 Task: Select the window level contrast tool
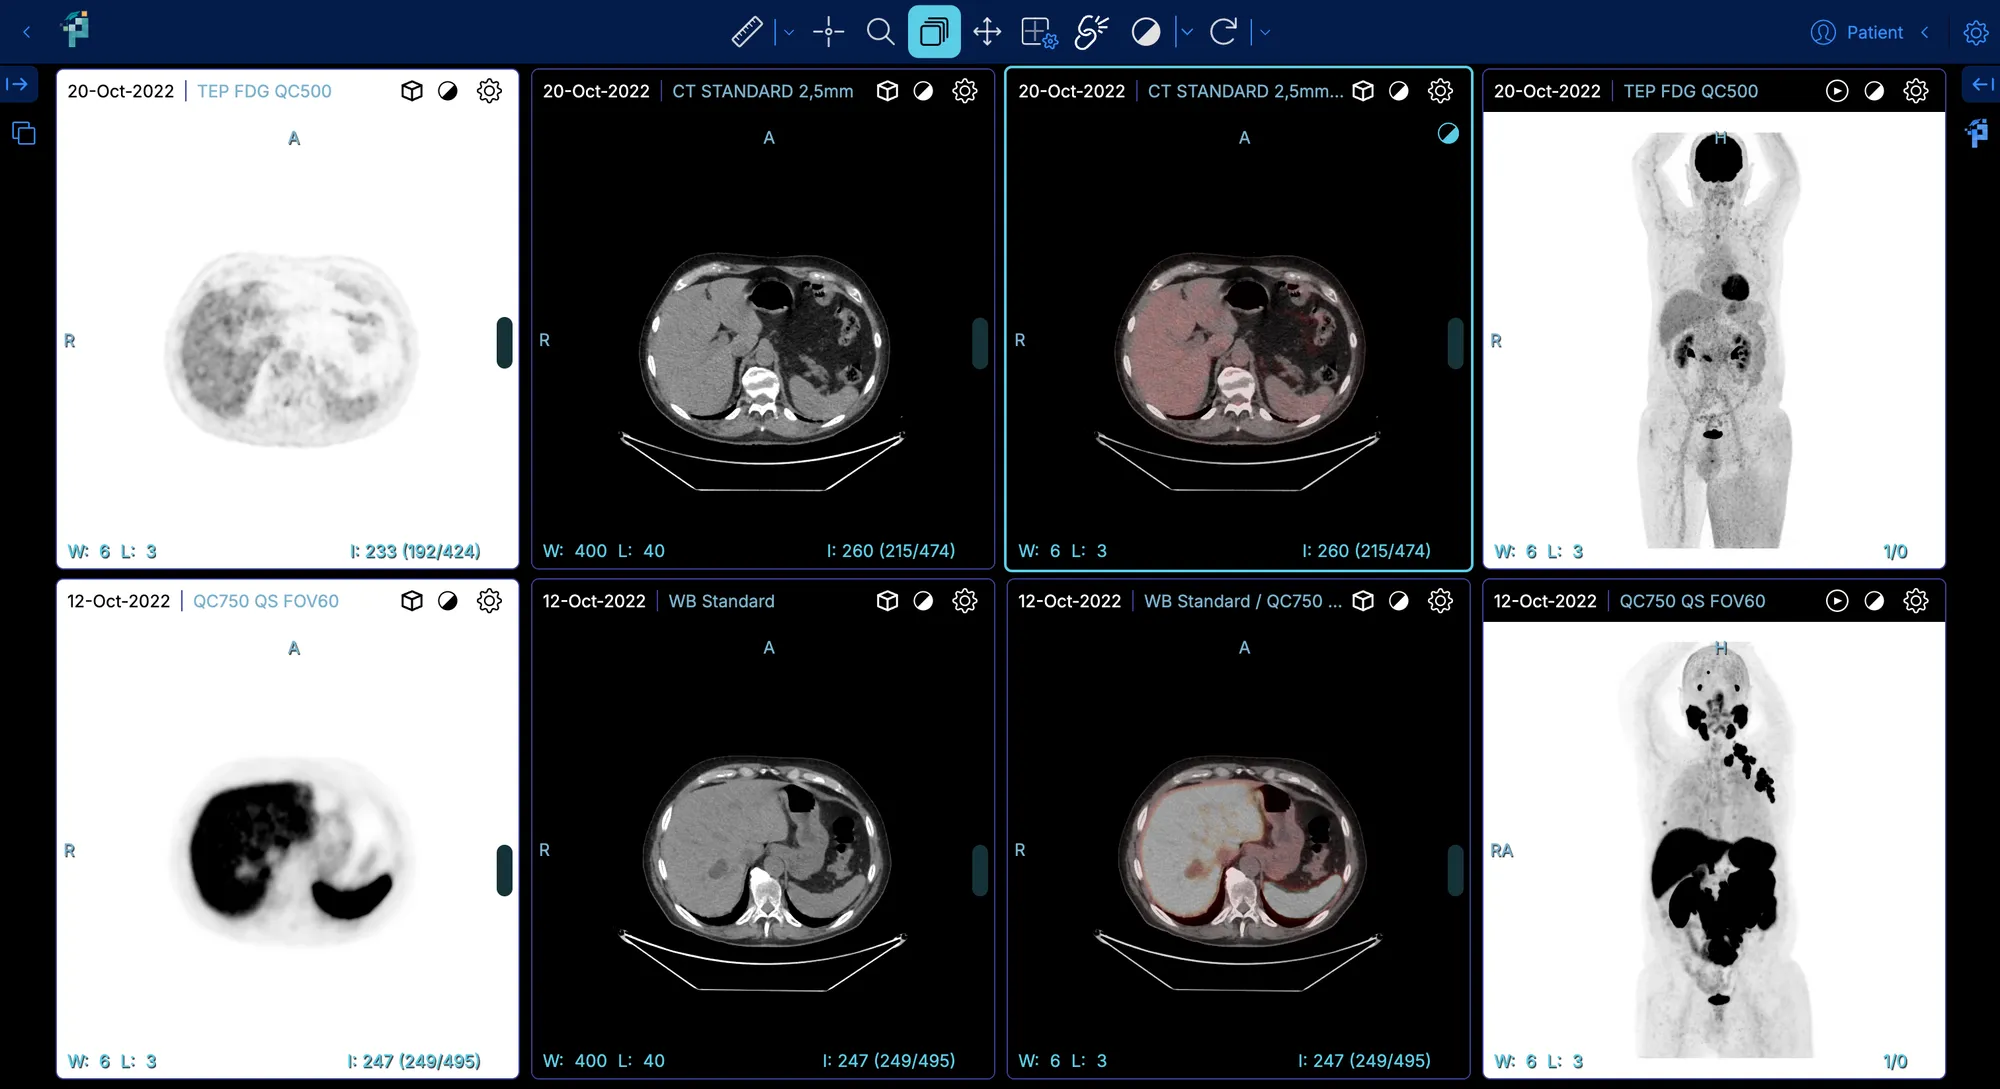[1146, 32]
